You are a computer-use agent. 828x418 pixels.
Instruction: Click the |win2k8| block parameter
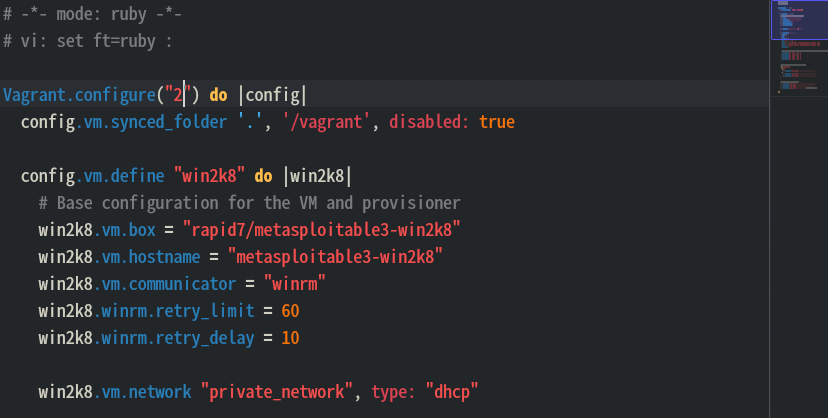(317, 176)
